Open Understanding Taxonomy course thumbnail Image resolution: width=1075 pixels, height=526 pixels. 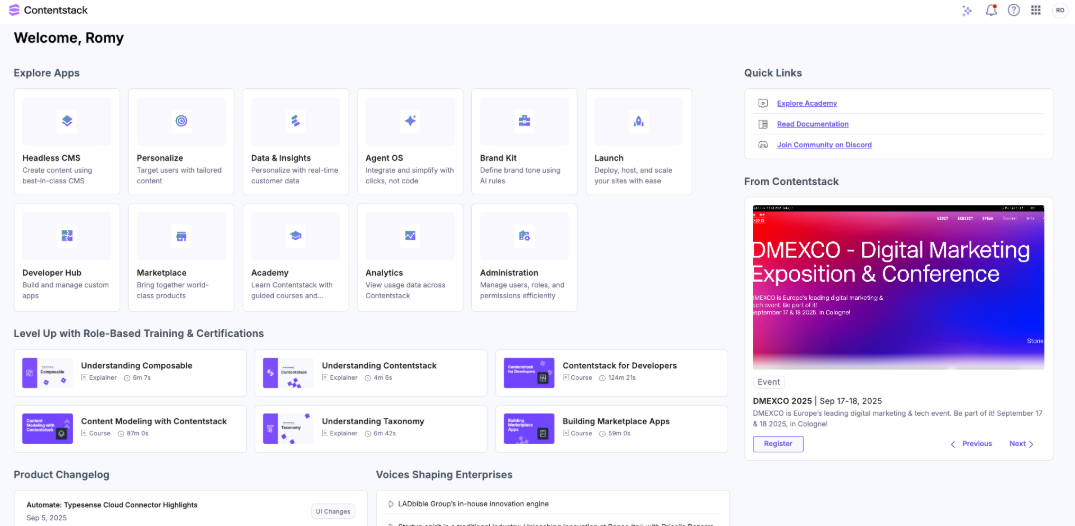pyautogui.click(x=288, y=429)
